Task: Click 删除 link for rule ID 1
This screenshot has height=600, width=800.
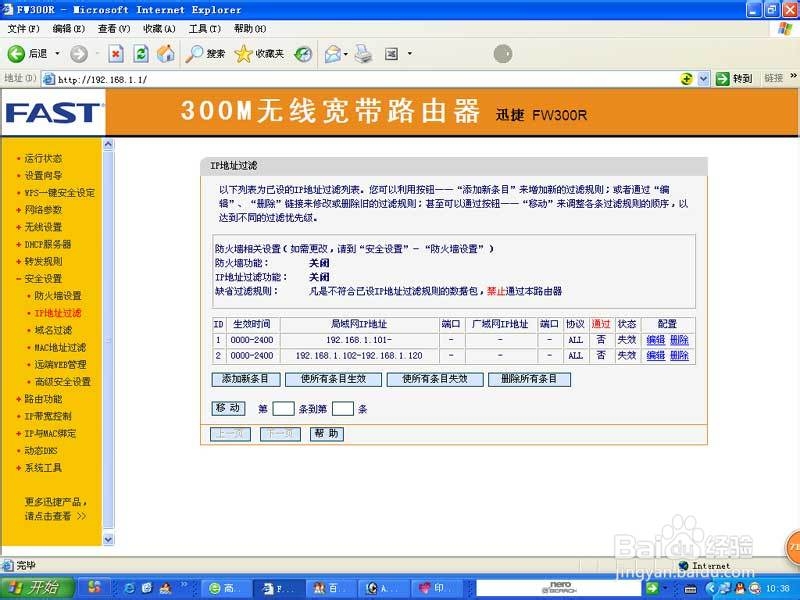Action: point(679,340)
